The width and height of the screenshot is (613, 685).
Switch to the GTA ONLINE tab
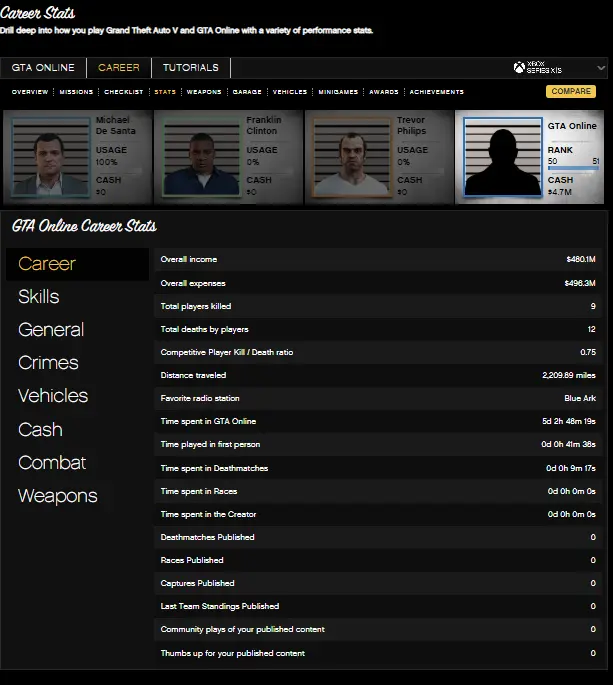point(43,68)
